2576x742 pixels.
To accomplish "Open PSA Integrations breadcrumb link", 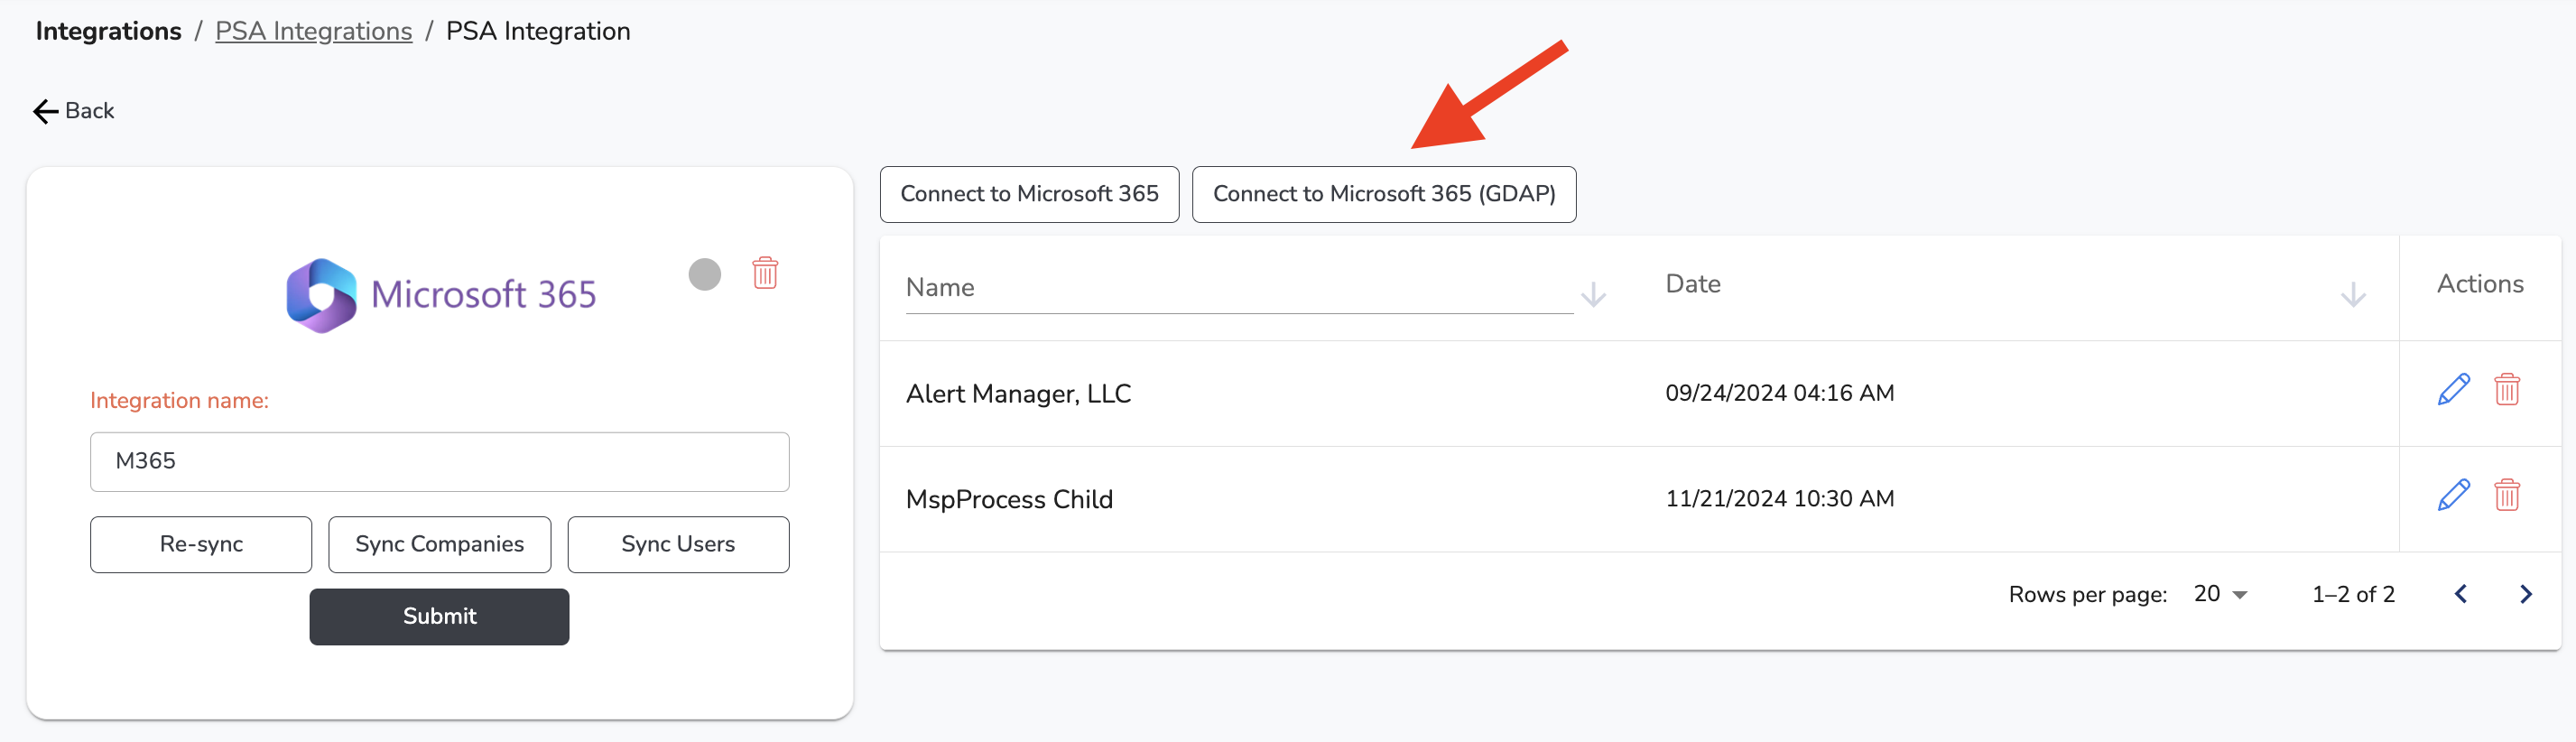I will click(x=313, y=31).
